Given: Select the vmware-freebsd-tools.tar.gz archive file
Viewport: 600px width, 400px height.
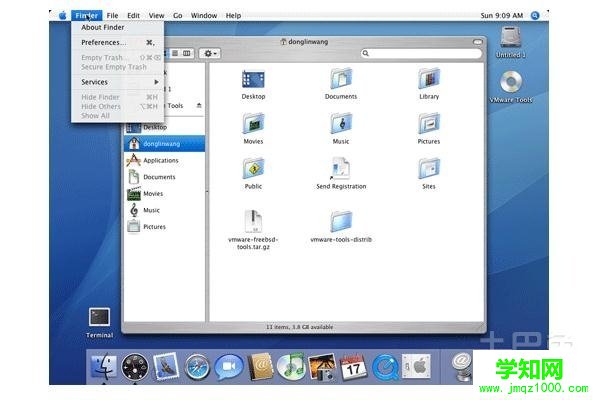Looking at the screenshot, I should pos(253,221).
